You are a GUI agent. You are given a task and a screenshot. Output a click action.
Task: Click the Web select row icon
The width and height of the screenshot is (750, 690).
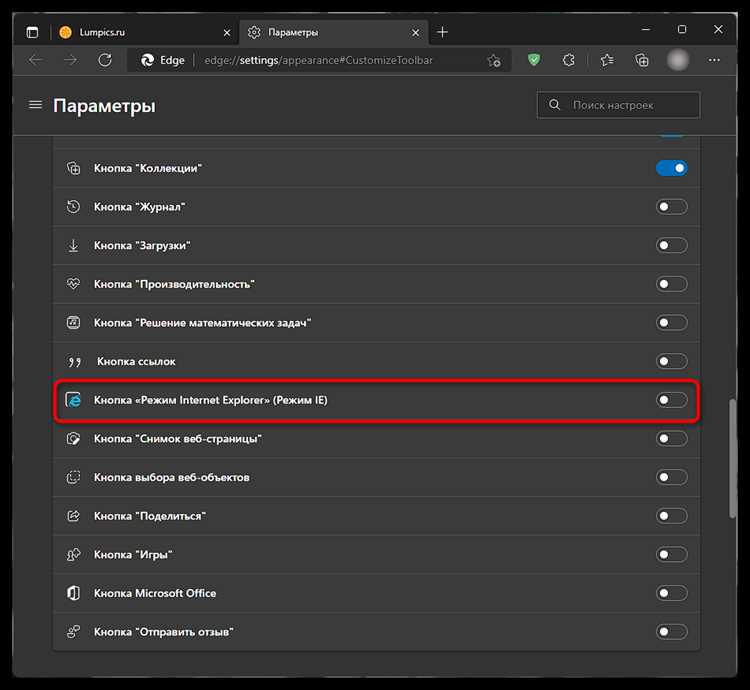coord(73,477)
